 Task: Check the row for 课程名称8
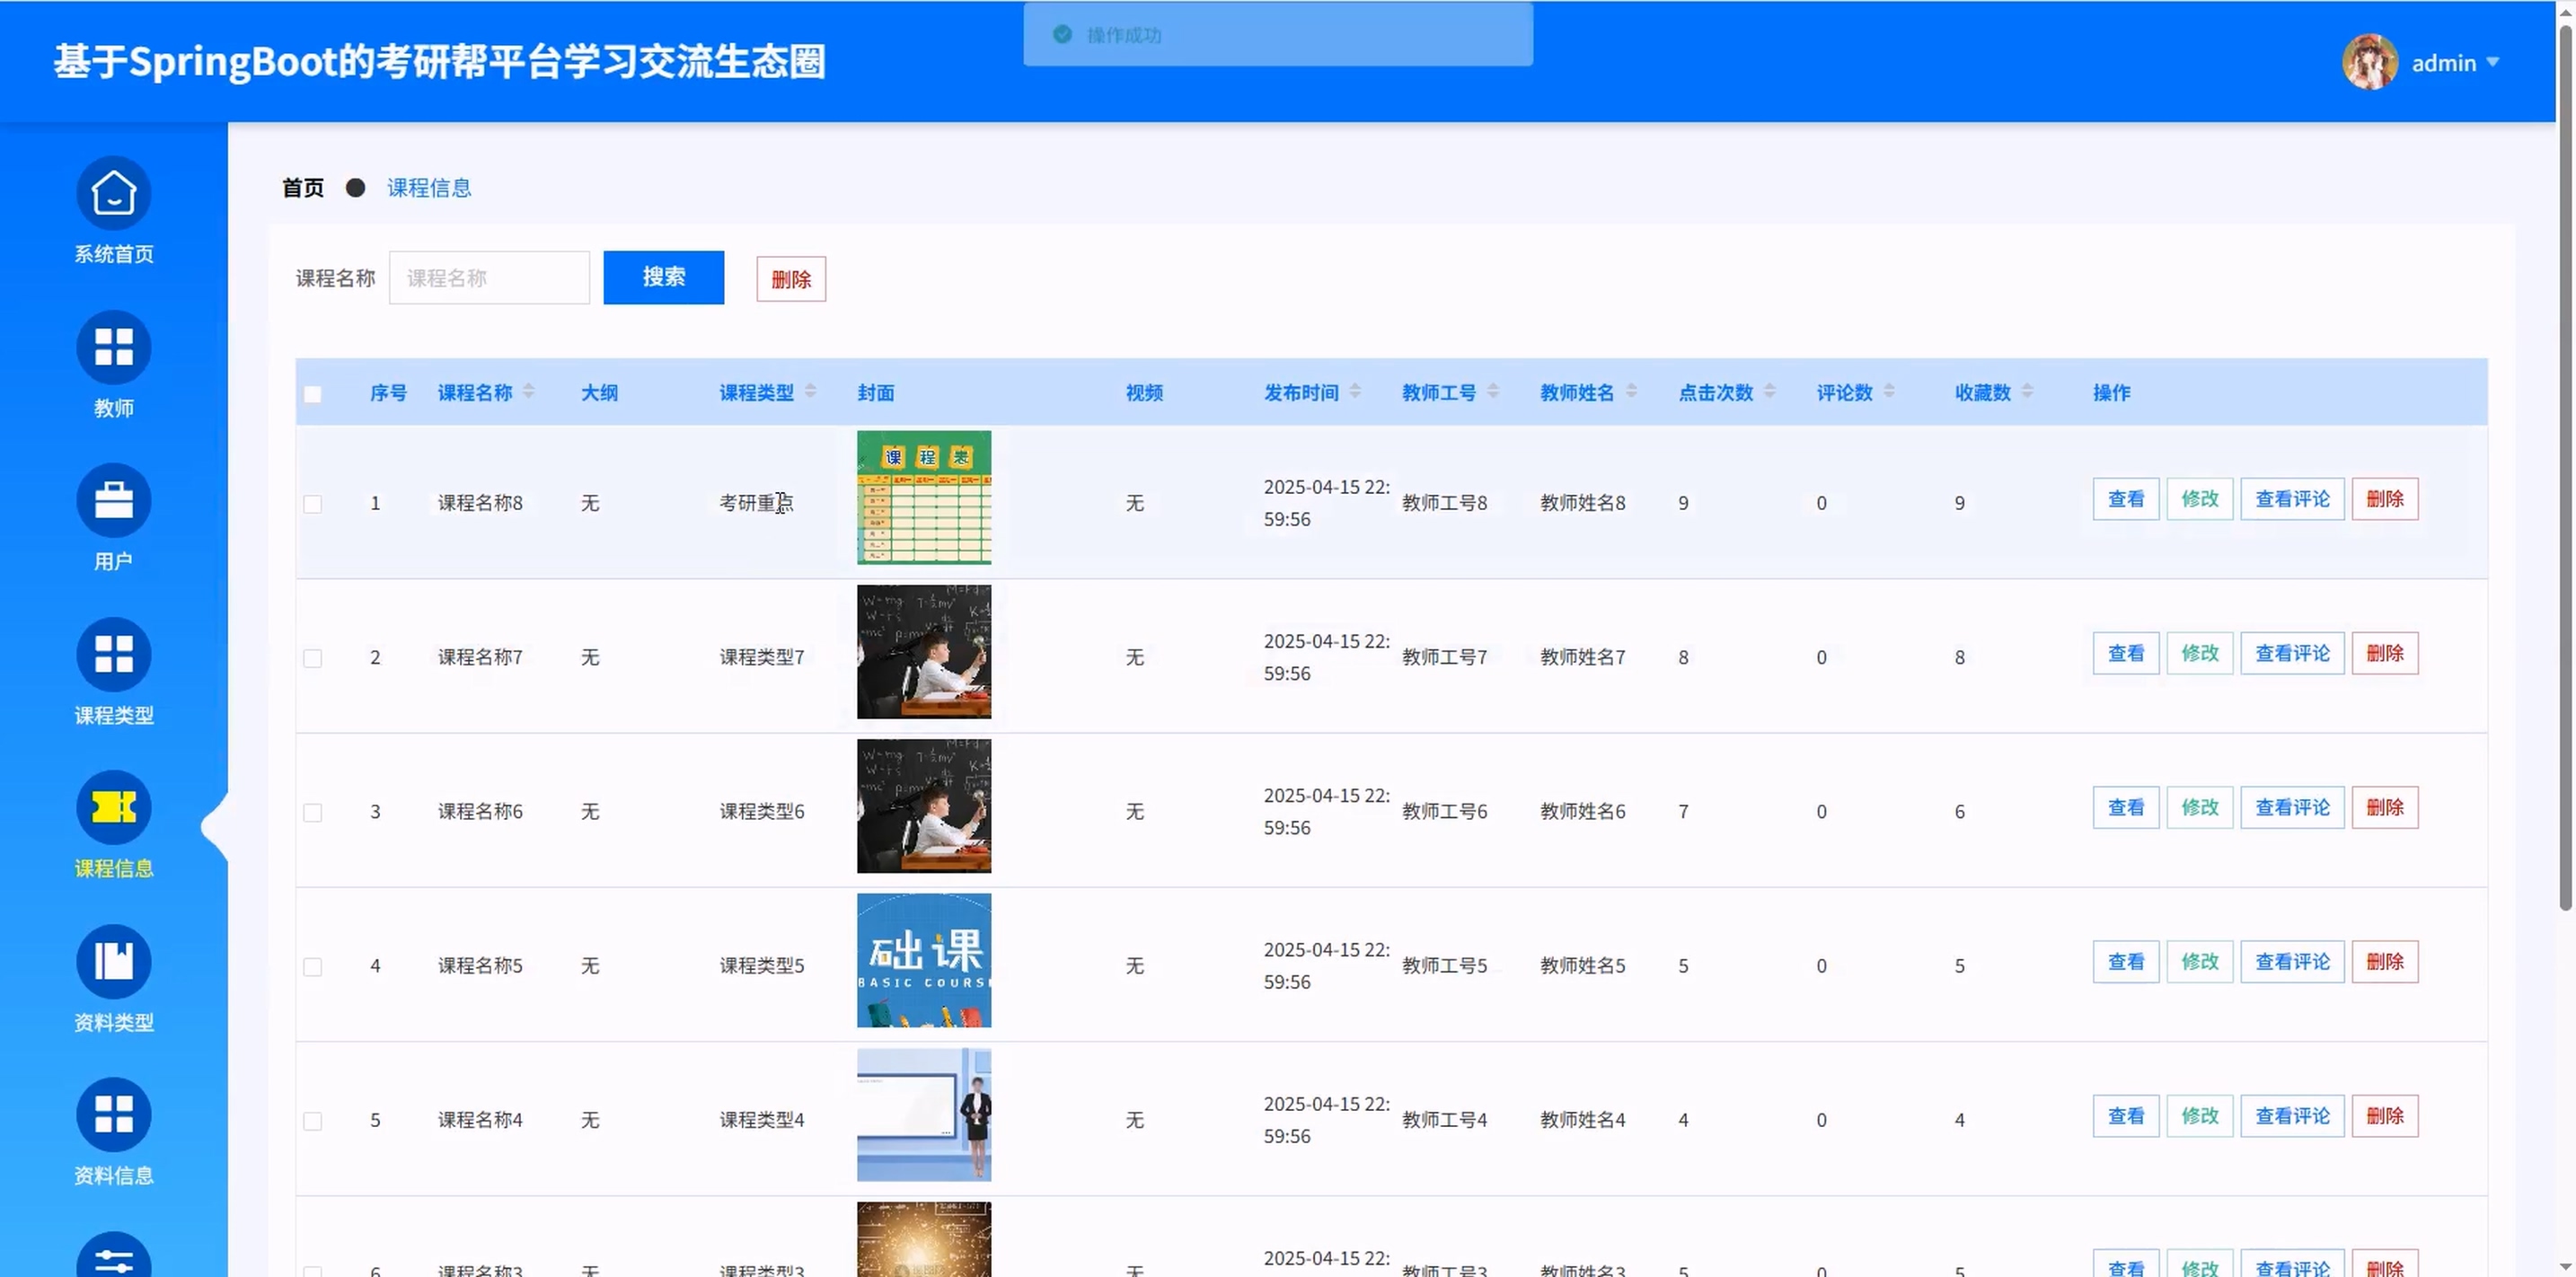313,504
